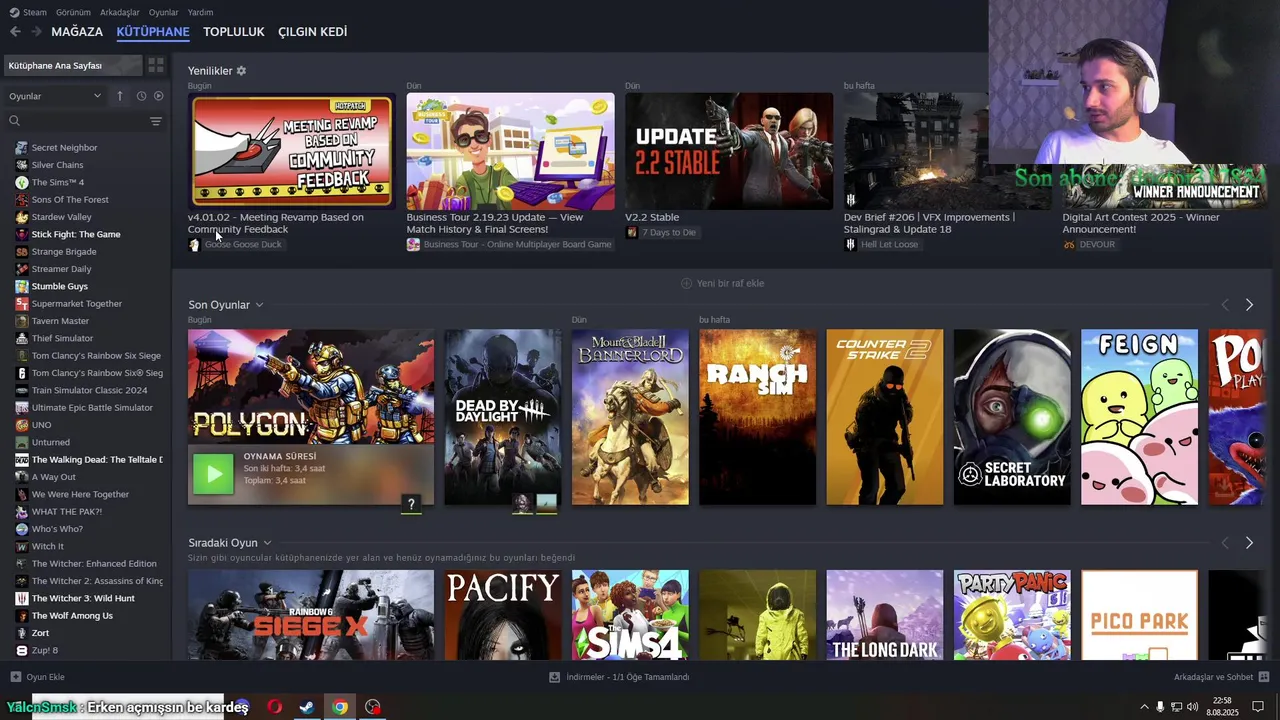Go to the TOPLULUK tab
The width and height of the screenshot is (1280, 720).
[x=233, y=32]
